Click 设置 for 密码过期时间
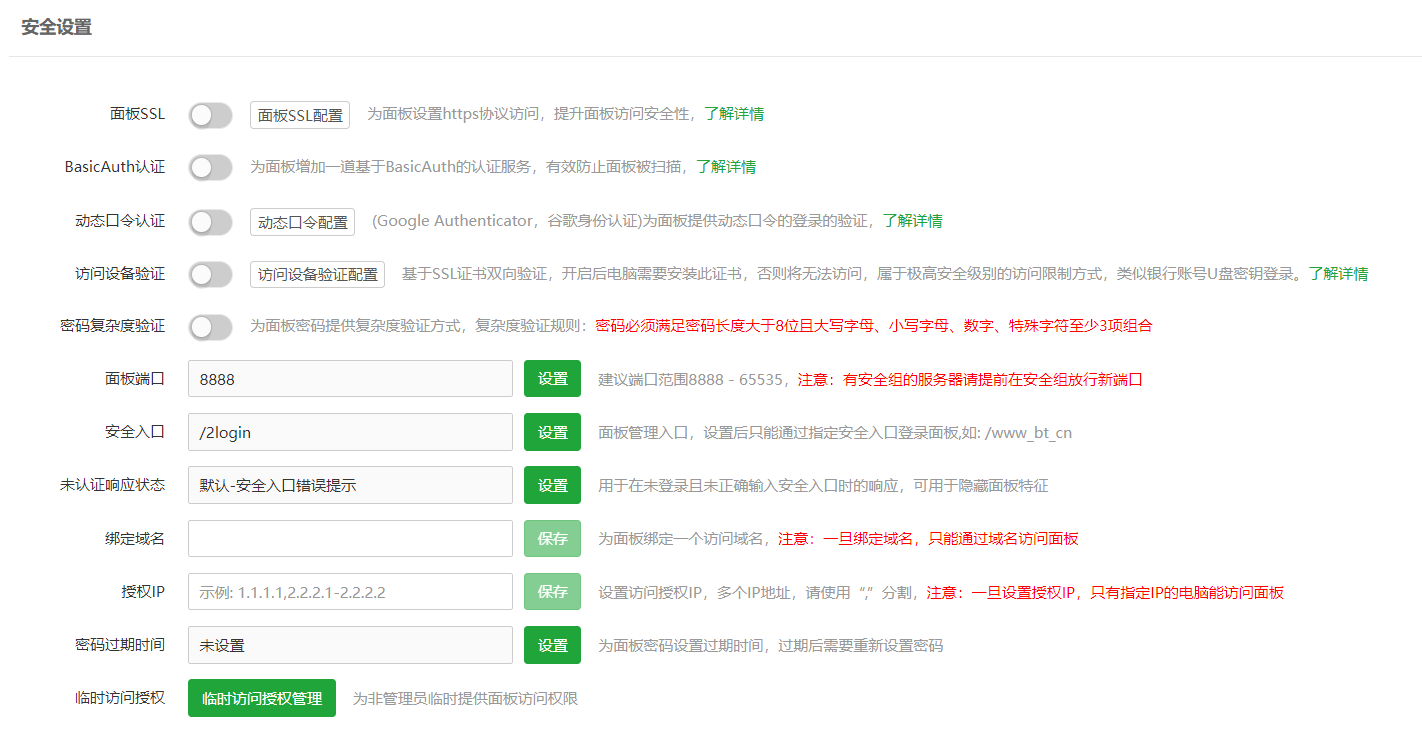The height and width of the screenshot is (737, 1422). pos(552,645)
